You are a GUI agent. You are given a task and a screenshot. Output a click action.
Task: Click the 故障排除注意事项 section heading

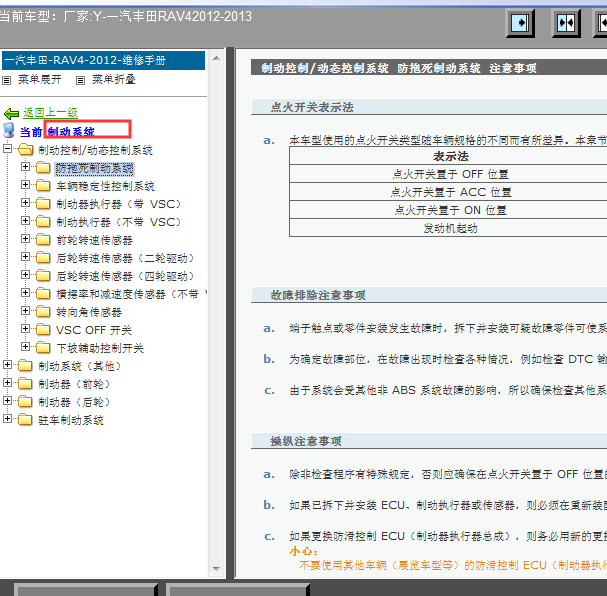point(318,295)
